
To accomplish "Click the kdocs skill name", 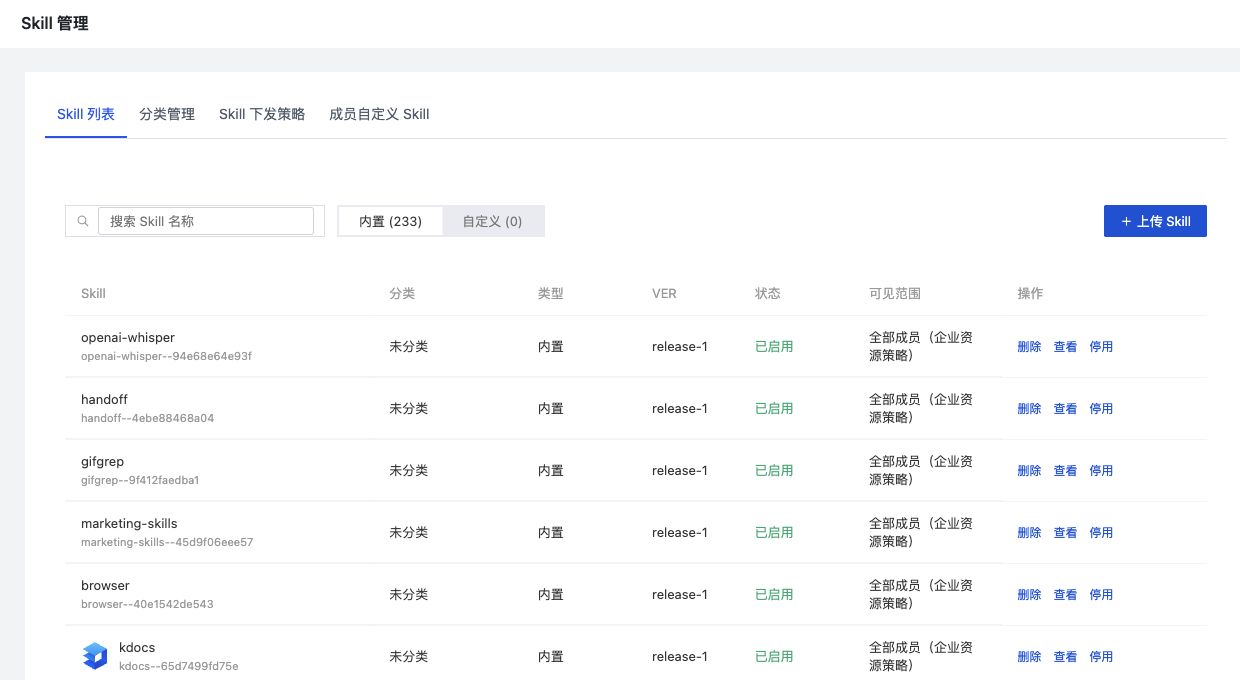I will coord(137,648).
